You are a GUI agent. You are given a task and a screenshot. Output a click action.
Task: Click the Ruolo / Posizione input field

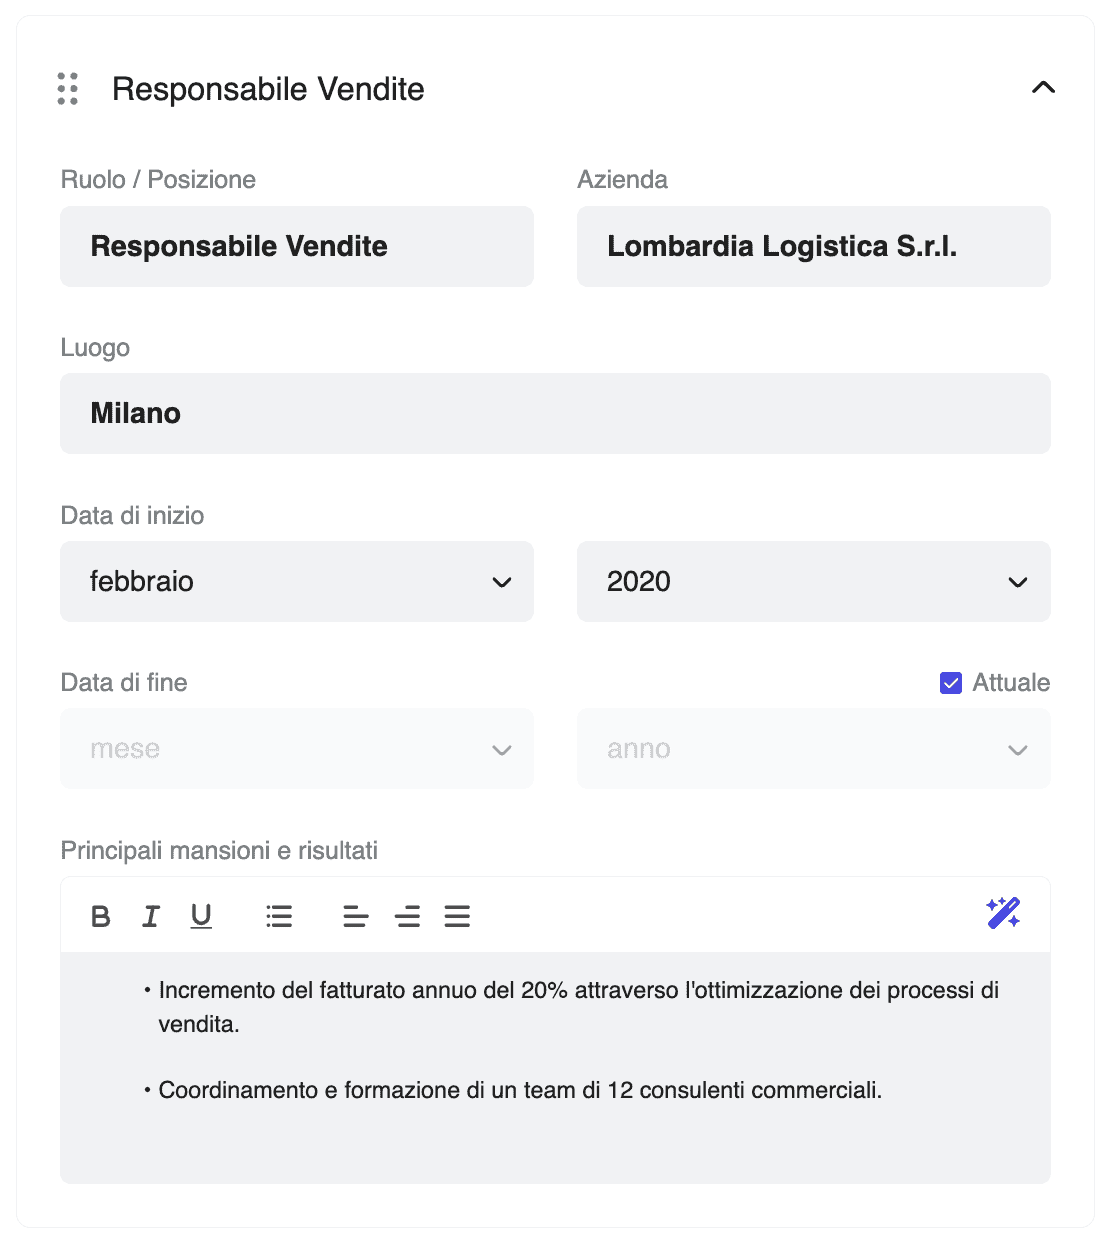point(297,247)
